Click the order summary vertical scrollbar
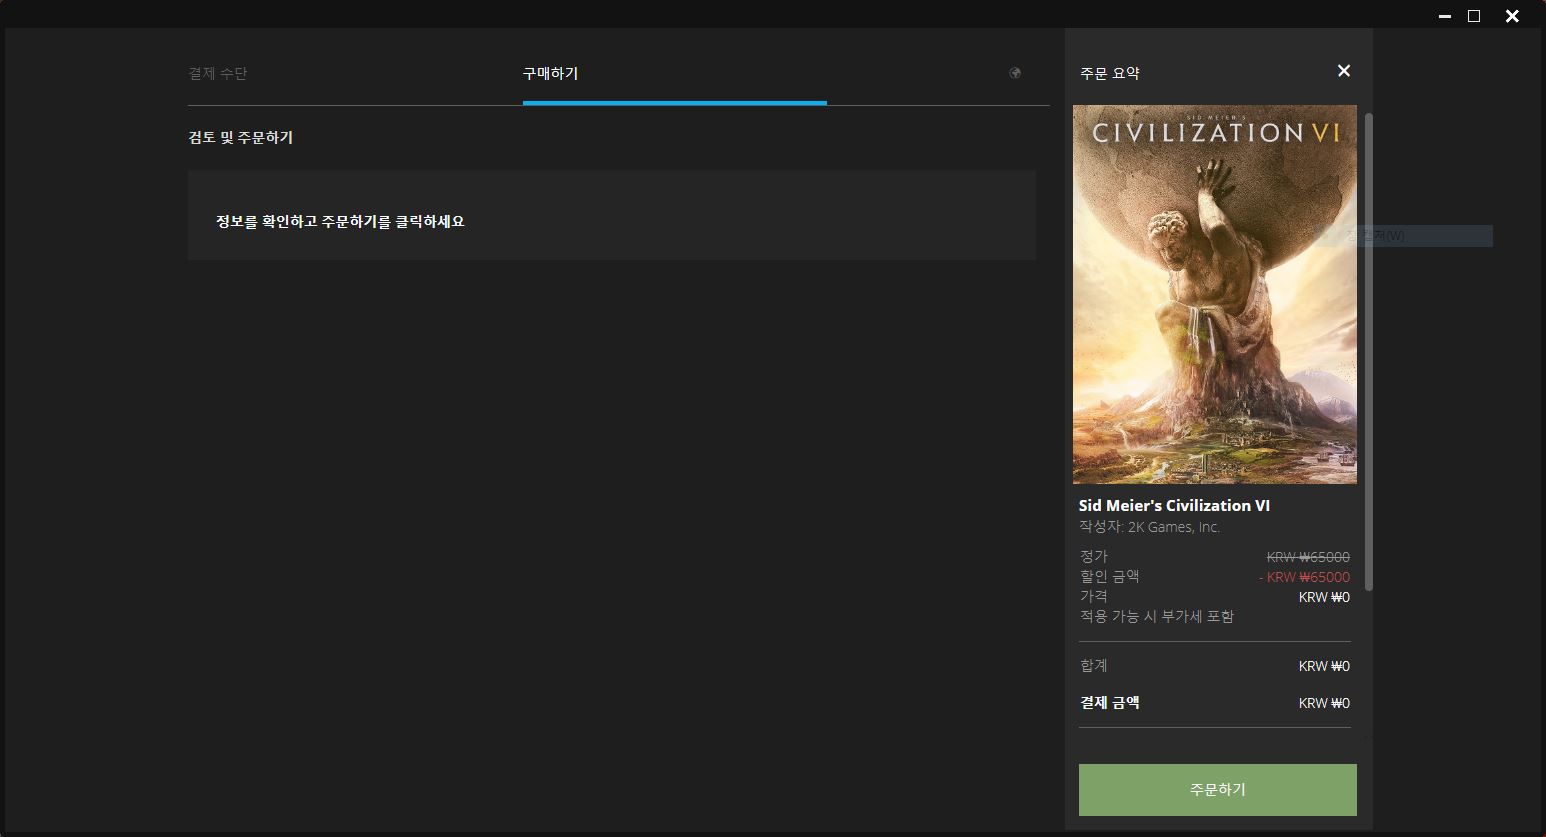Image resolution: width=1546 pixels, height=837 pixels. 1369,351
